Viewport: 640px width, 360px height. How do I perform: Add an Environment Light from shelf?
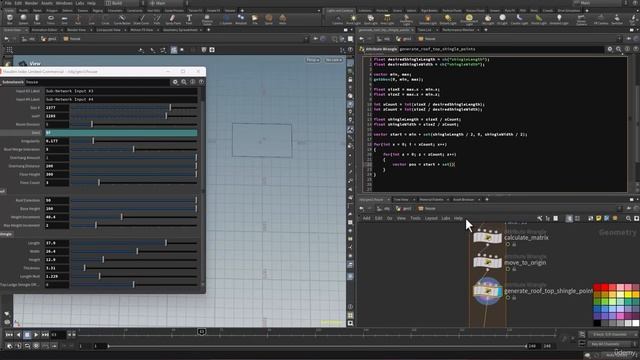pos(469,19)
